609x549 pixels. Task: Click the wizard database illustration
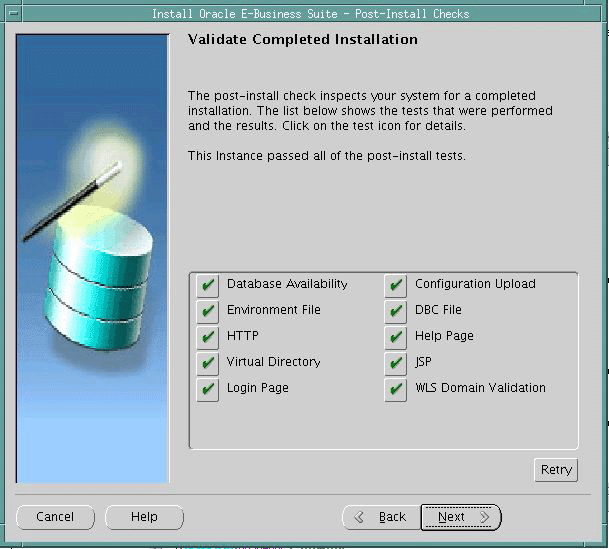[x=93, y=259]
